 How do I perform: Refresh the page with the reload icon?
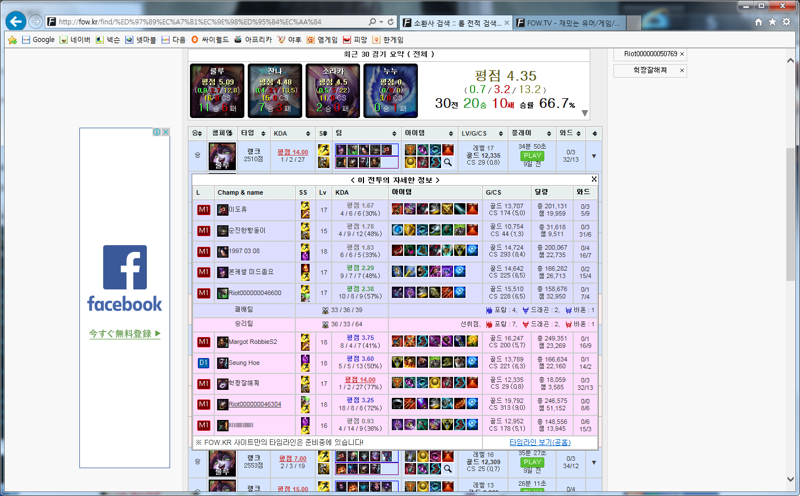(x=390, y=21)
